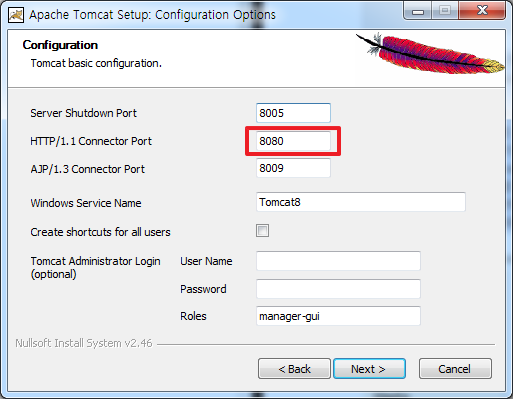Click 'Tomcat basic configuration.' subtitle
513x399 pixels.
coord(96,63)
